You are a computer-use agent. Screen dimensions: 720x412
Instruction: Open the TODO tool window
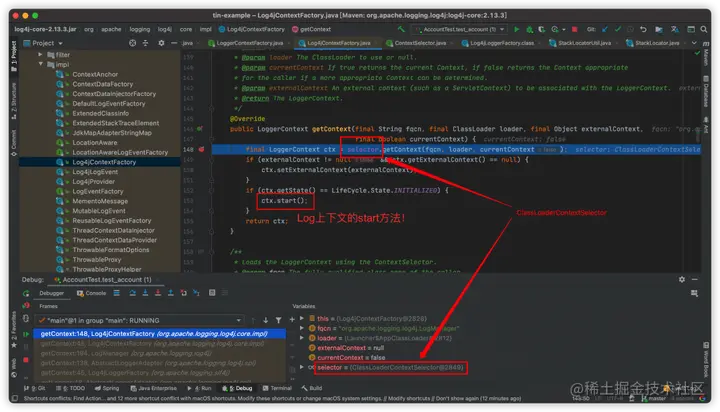pos(70,388)
